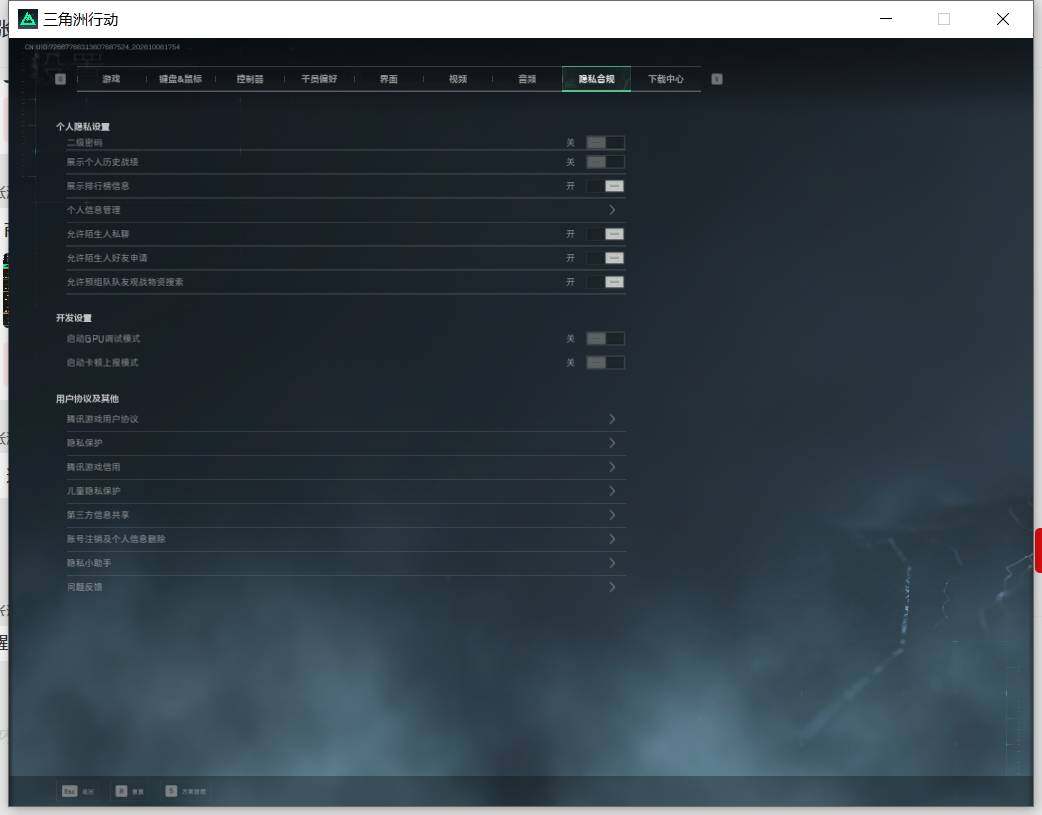Viewport: 1042px width, 815px height.
Task: Click the next-tab key icon right of 下载中心
Action: (717, 79)
